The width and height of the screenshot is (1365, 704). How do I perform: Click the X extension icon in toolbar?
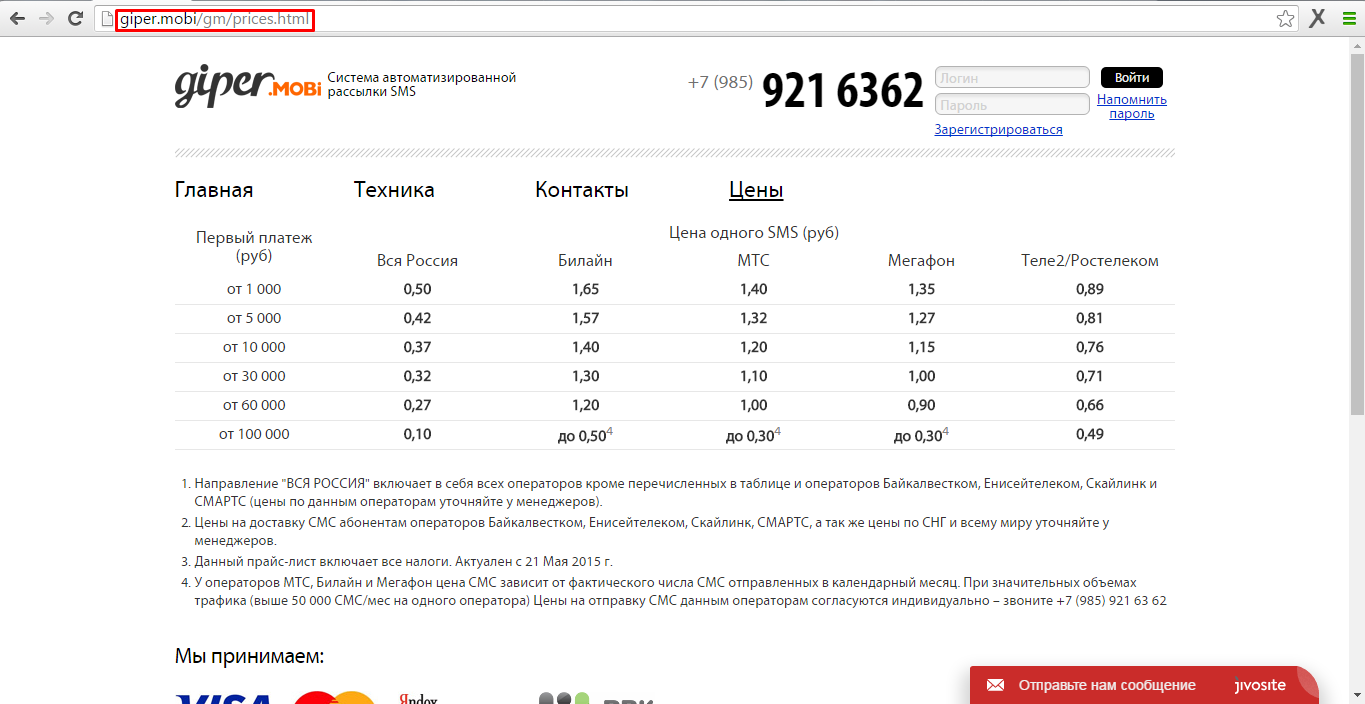1318,18
